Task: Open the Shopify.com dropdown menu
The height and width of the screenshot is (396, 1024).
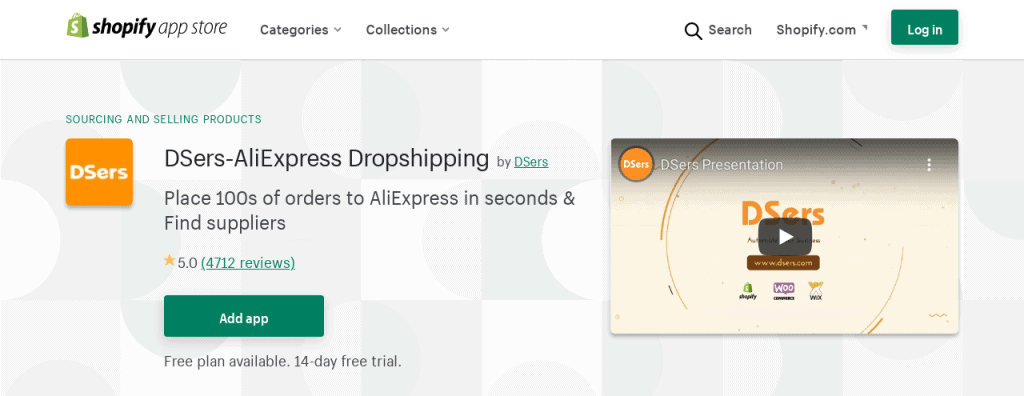Action: click(822, 29)
